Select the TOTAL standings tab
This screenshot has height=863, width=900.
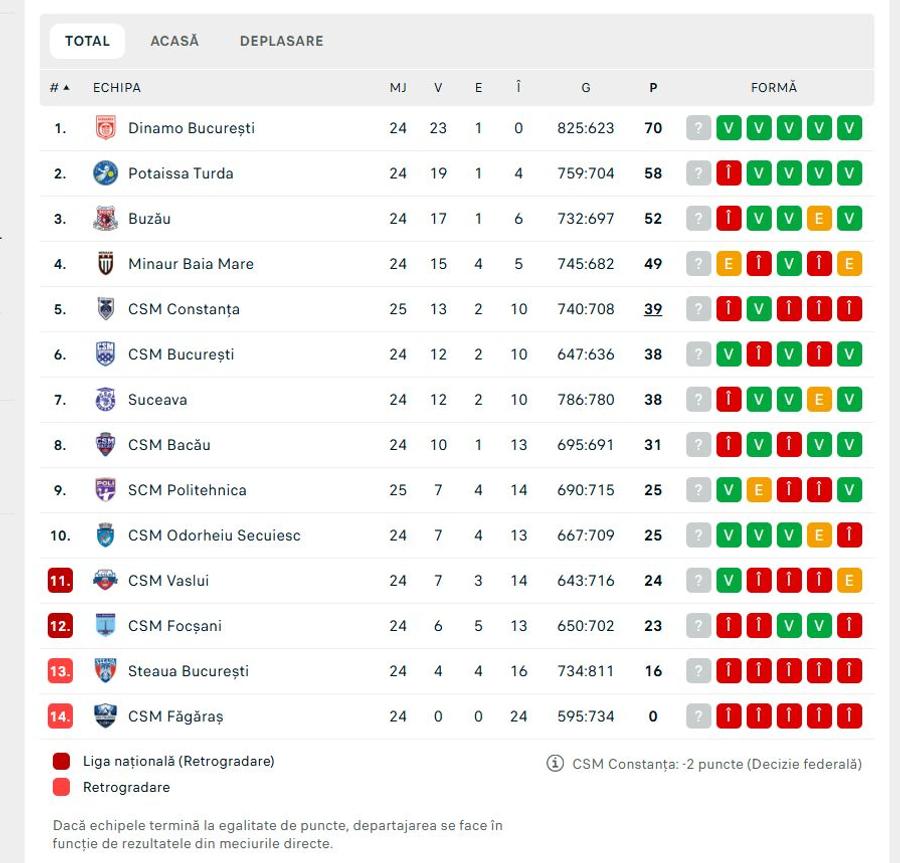click(x=87, y=41)
